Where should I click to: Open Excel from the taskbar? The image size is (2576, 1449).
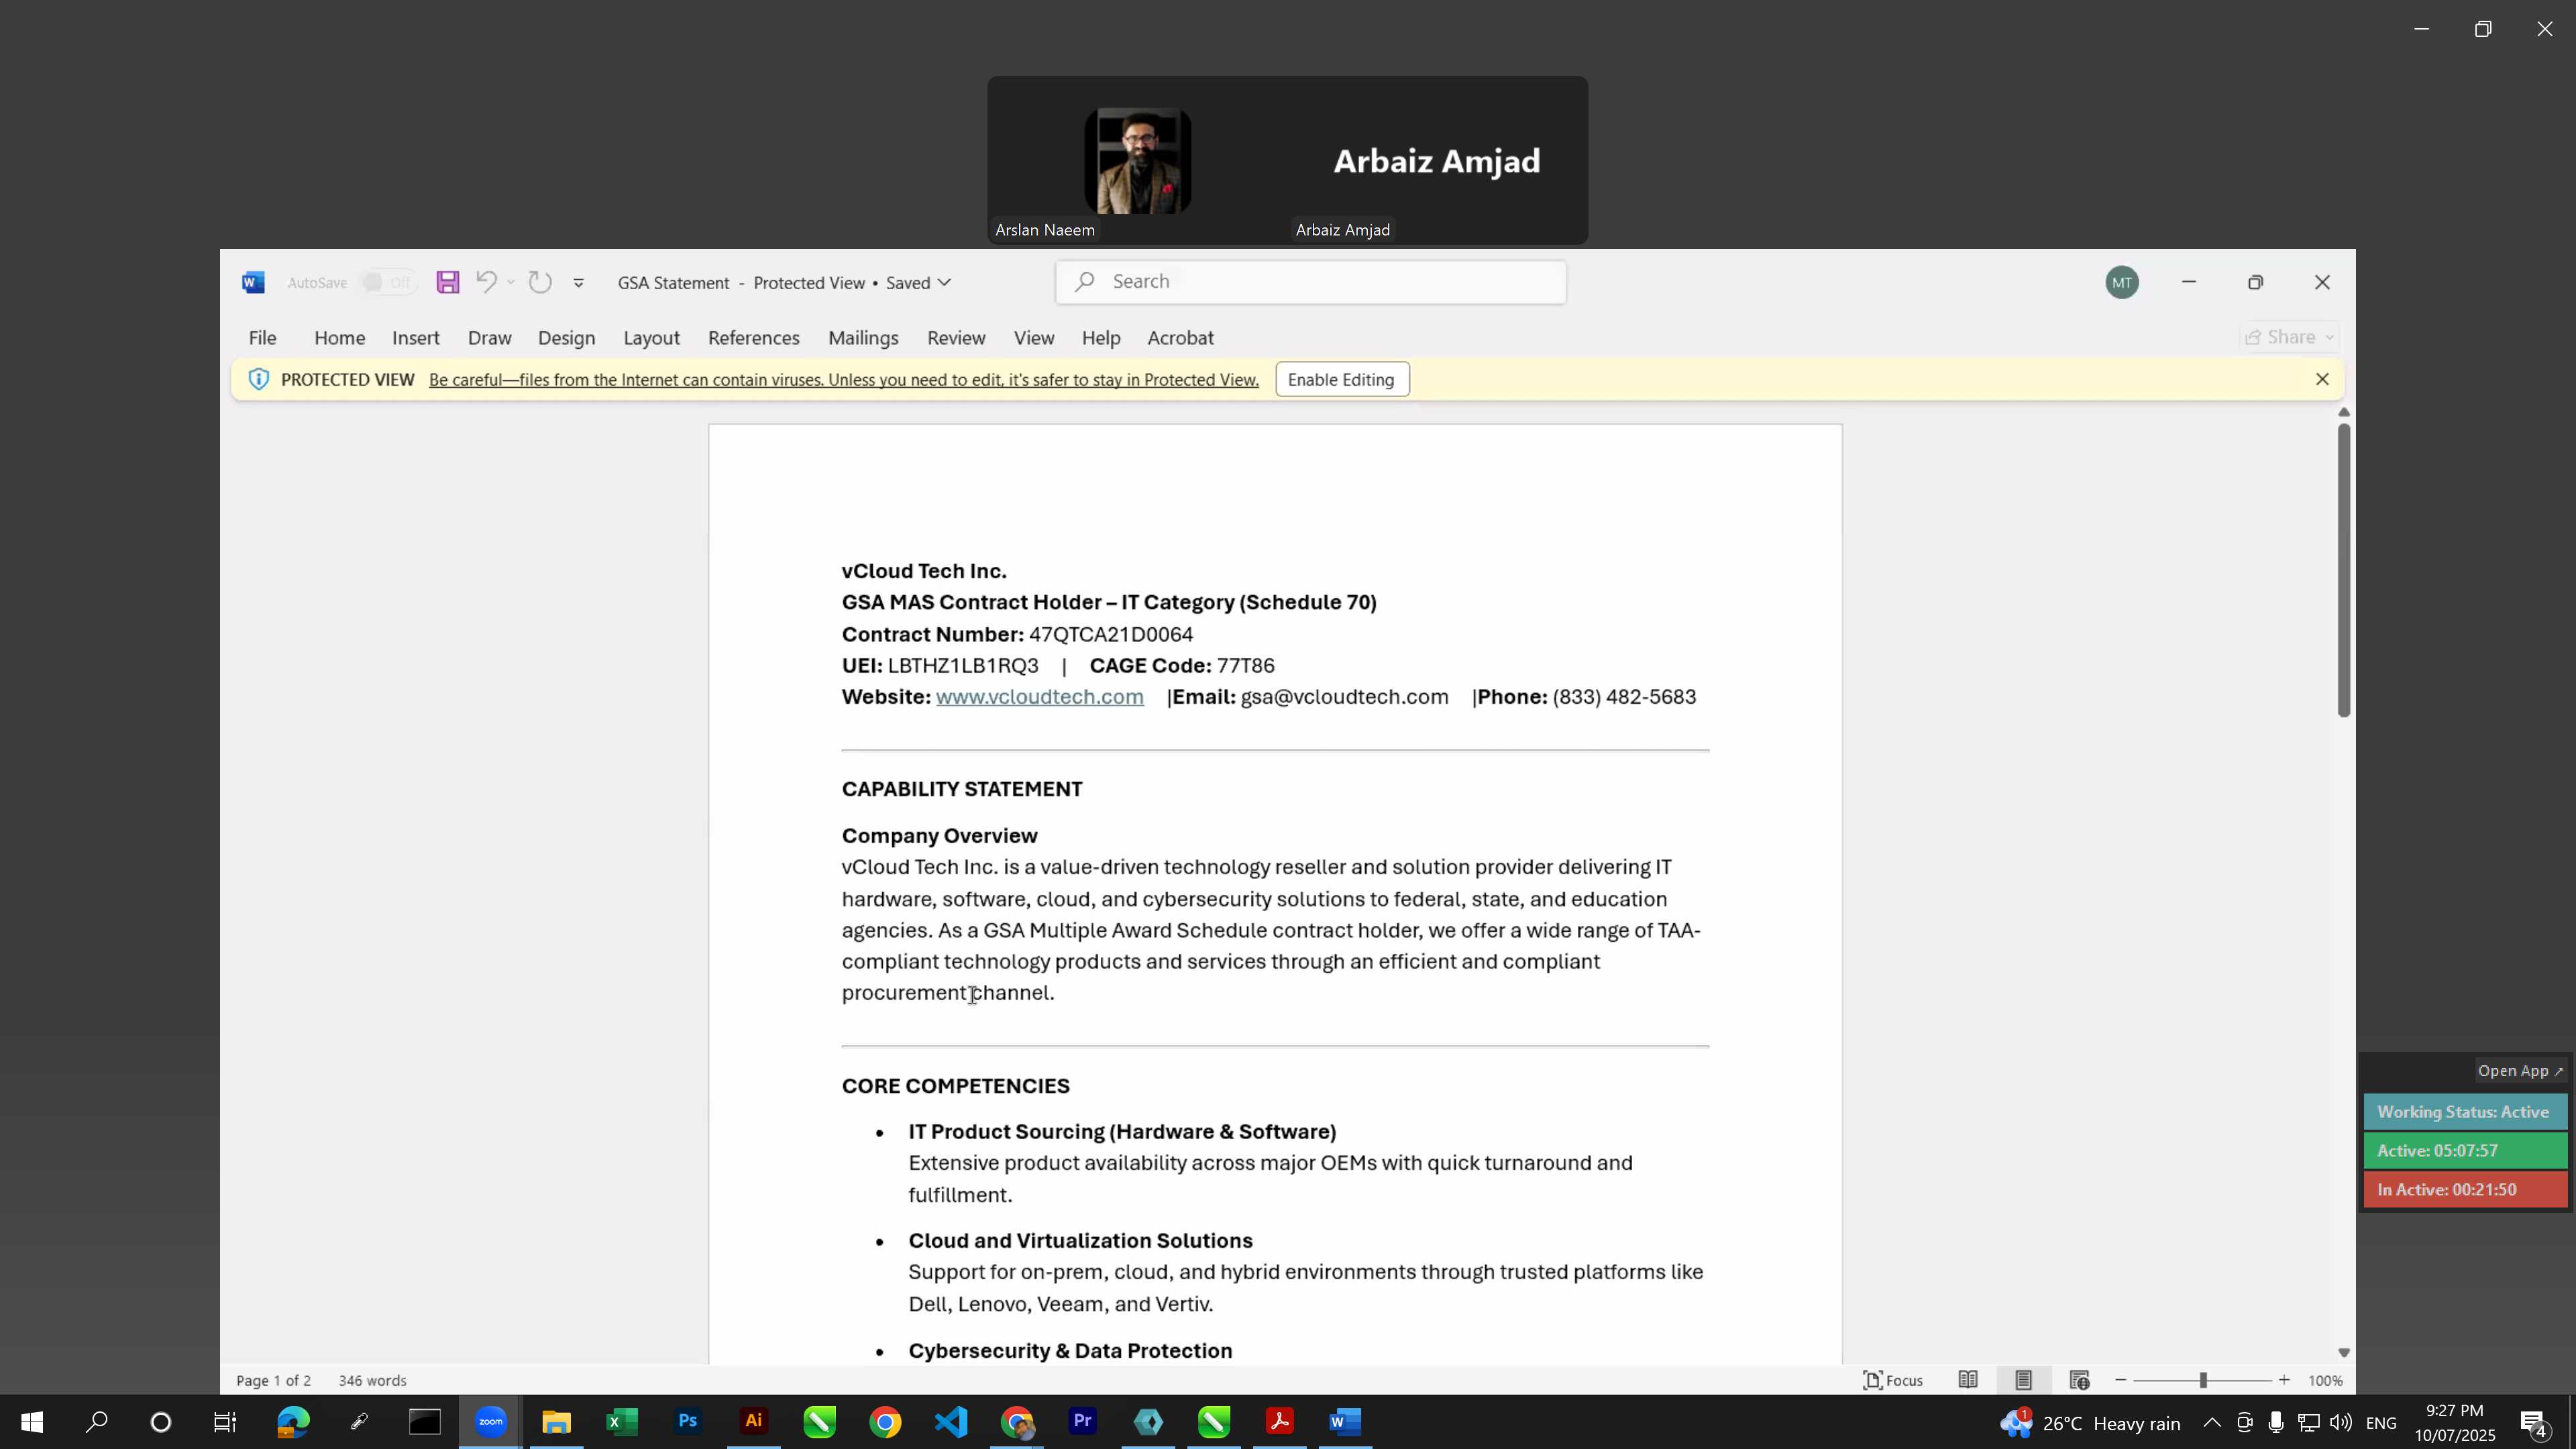(x=622, y=1422)
